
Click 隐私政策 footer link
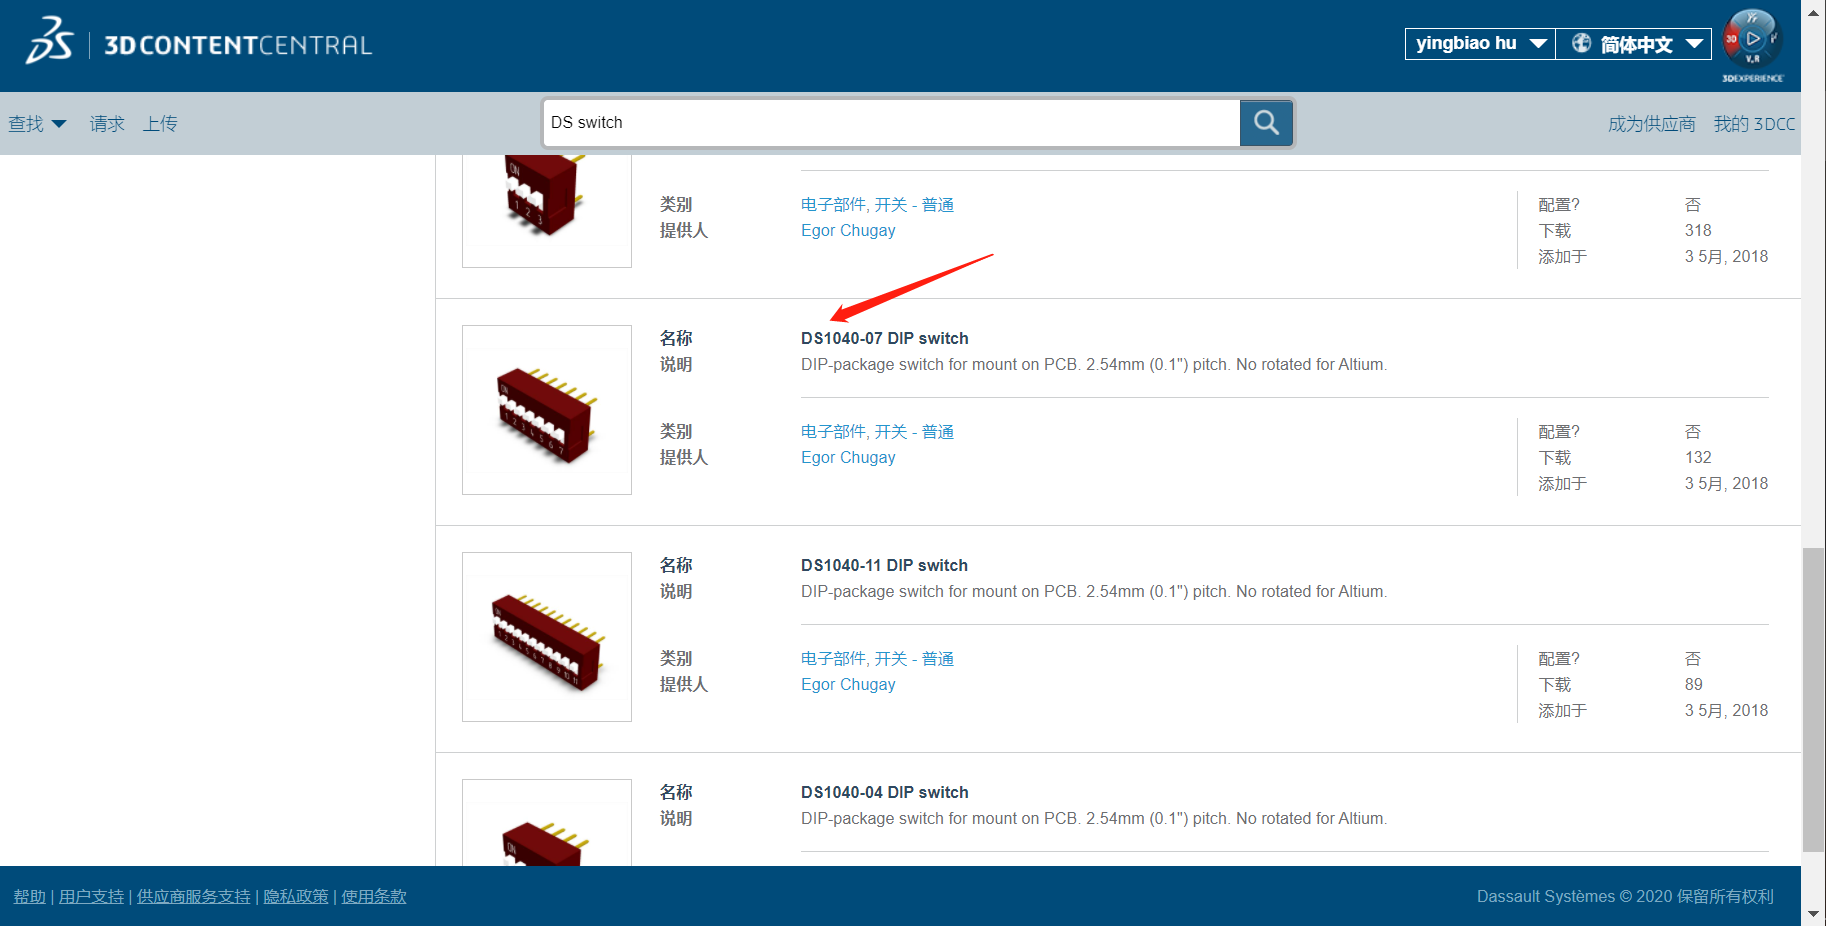click(x=295, y=896)
